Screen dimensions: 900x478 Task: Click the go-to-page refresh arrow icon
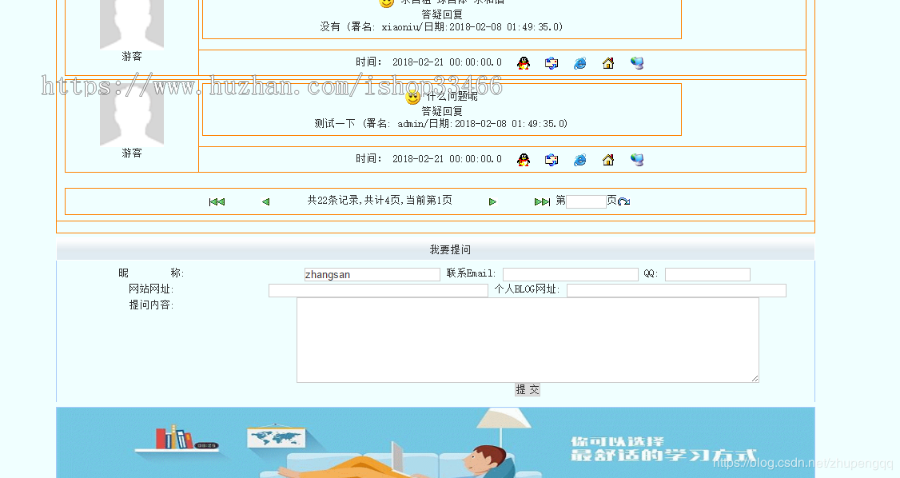tap(624, 201)
